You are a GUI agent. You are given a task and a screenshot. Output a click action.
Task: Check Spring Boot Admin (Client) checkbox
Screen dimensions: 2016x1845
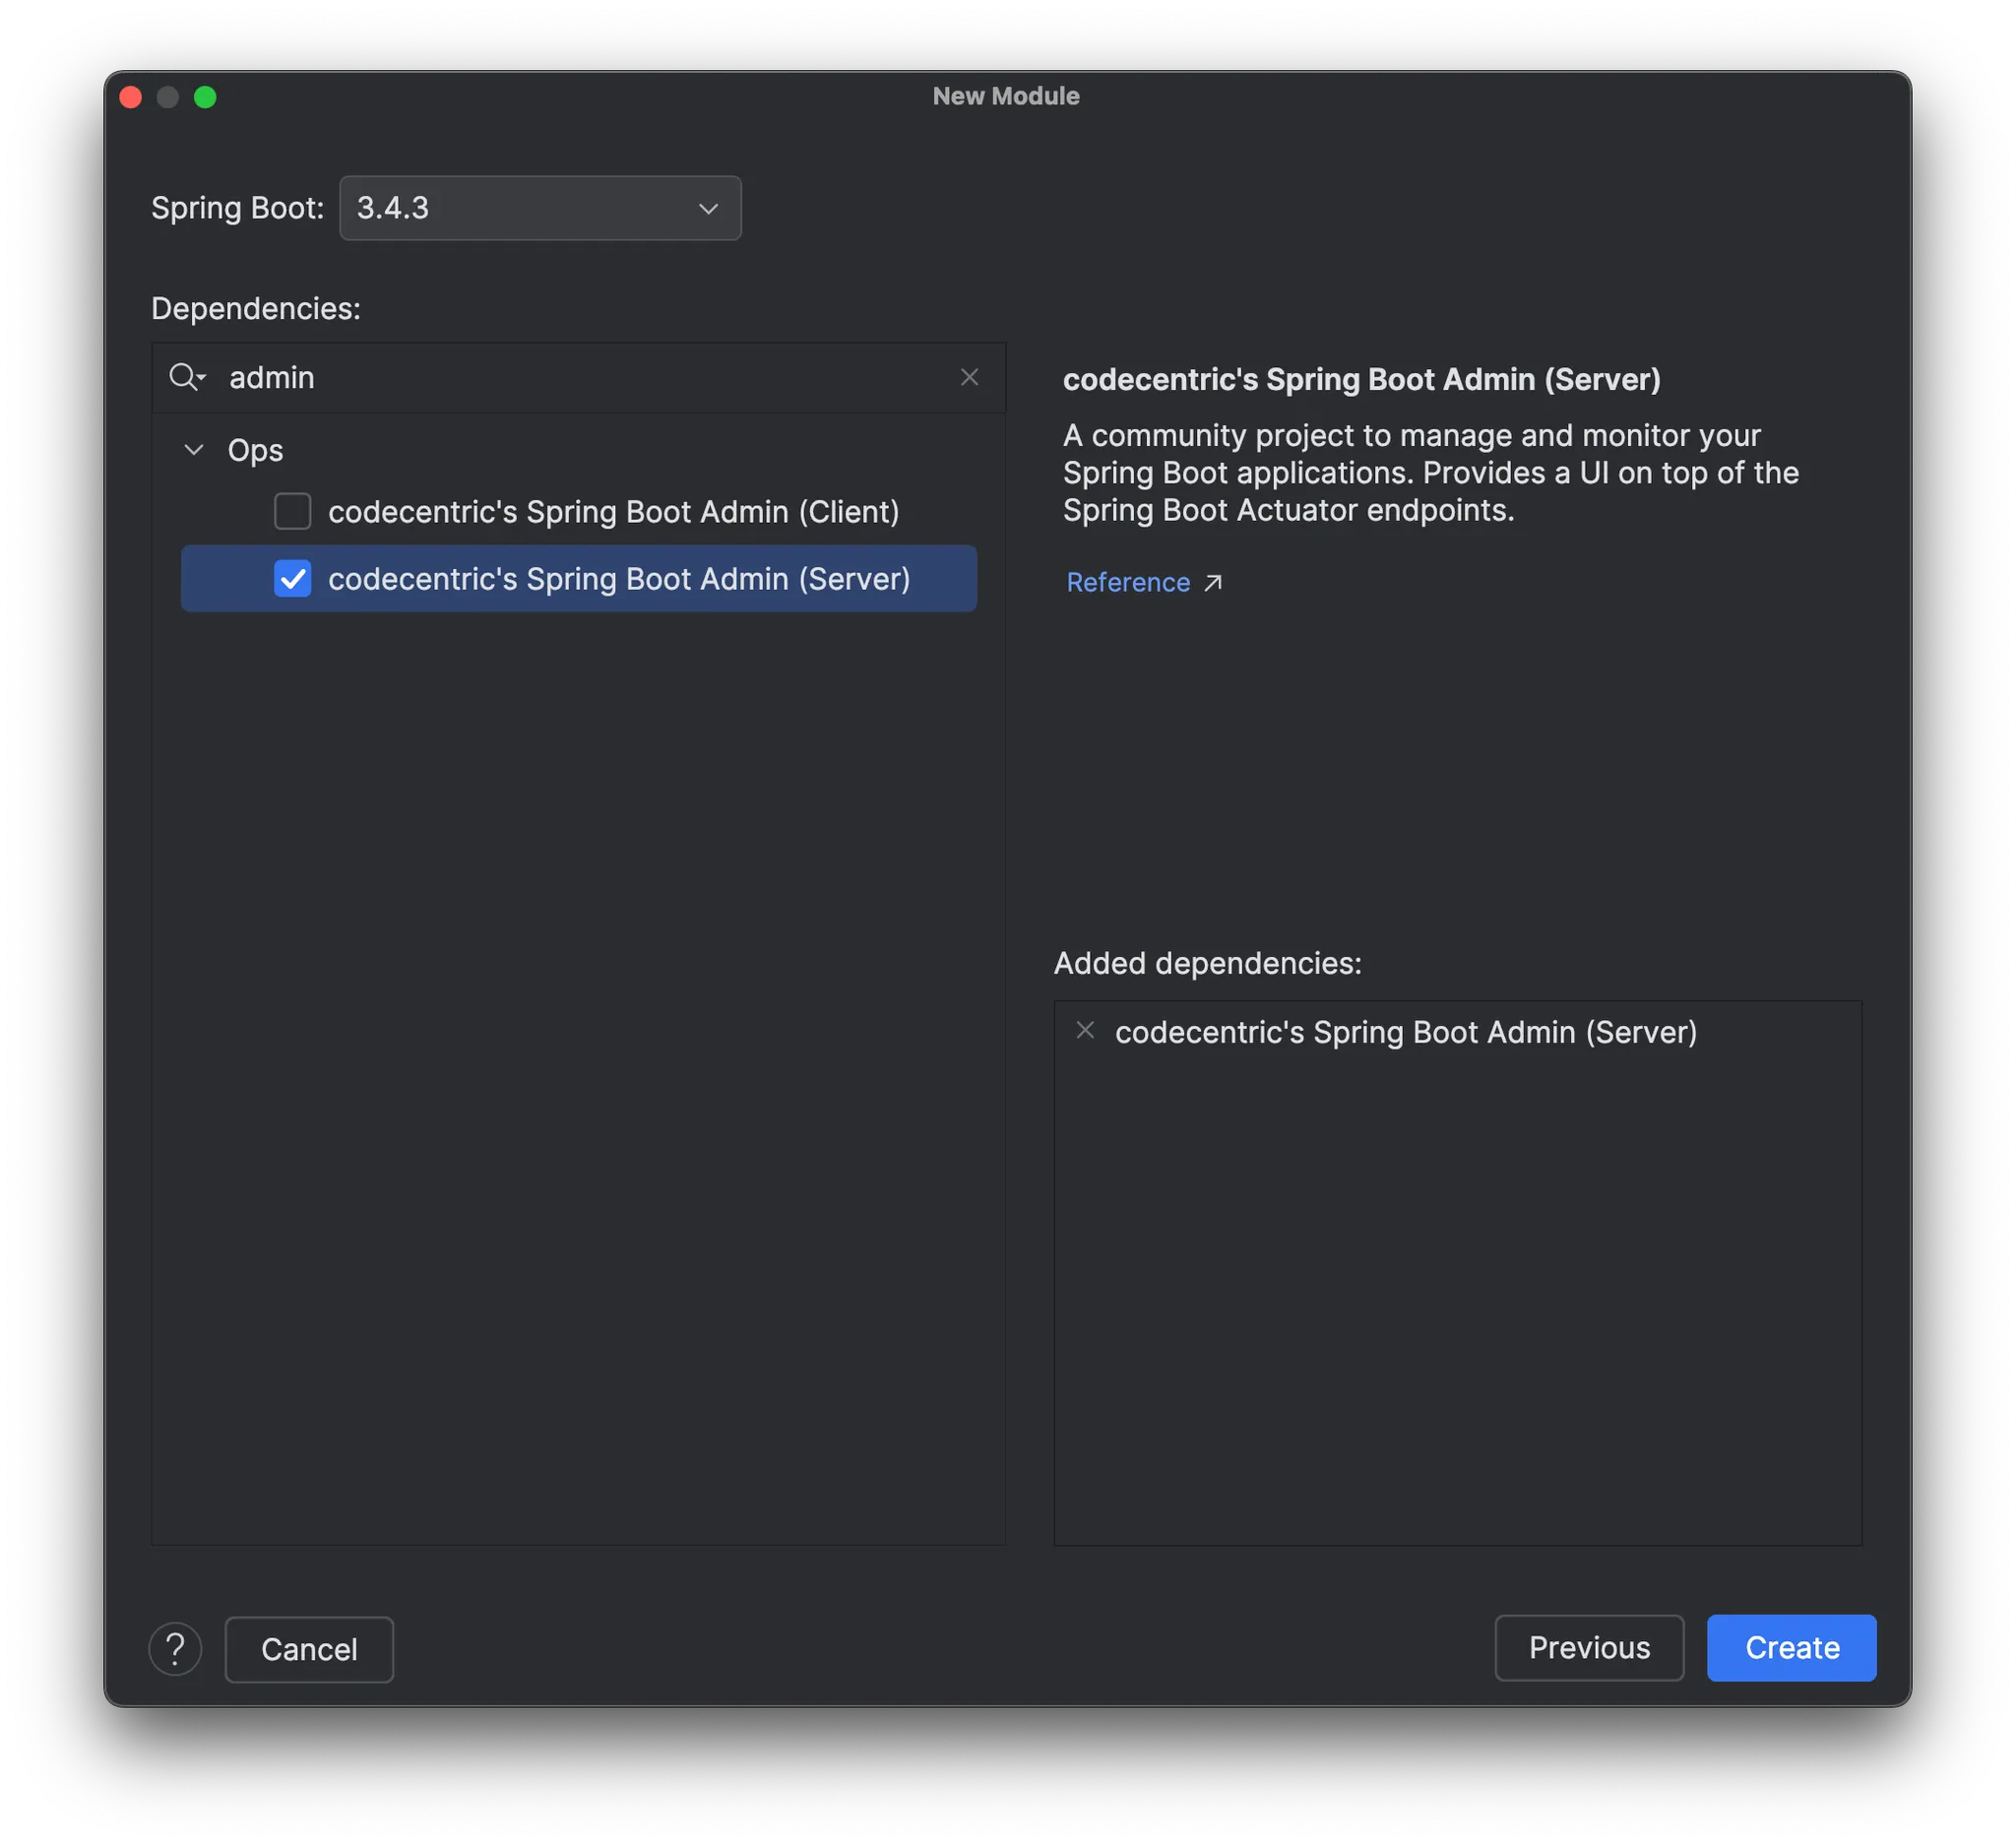click(x=292, y=511)
